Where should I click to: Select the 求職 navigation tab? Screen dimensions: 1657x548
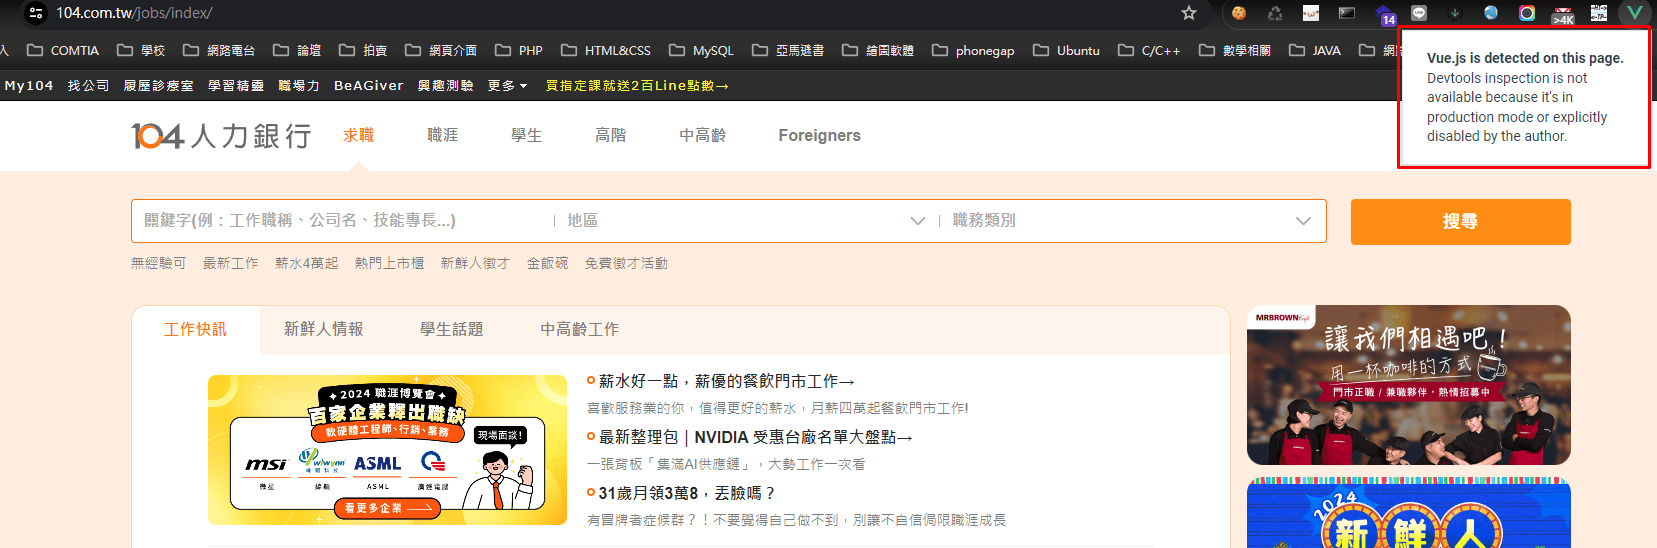359,135
